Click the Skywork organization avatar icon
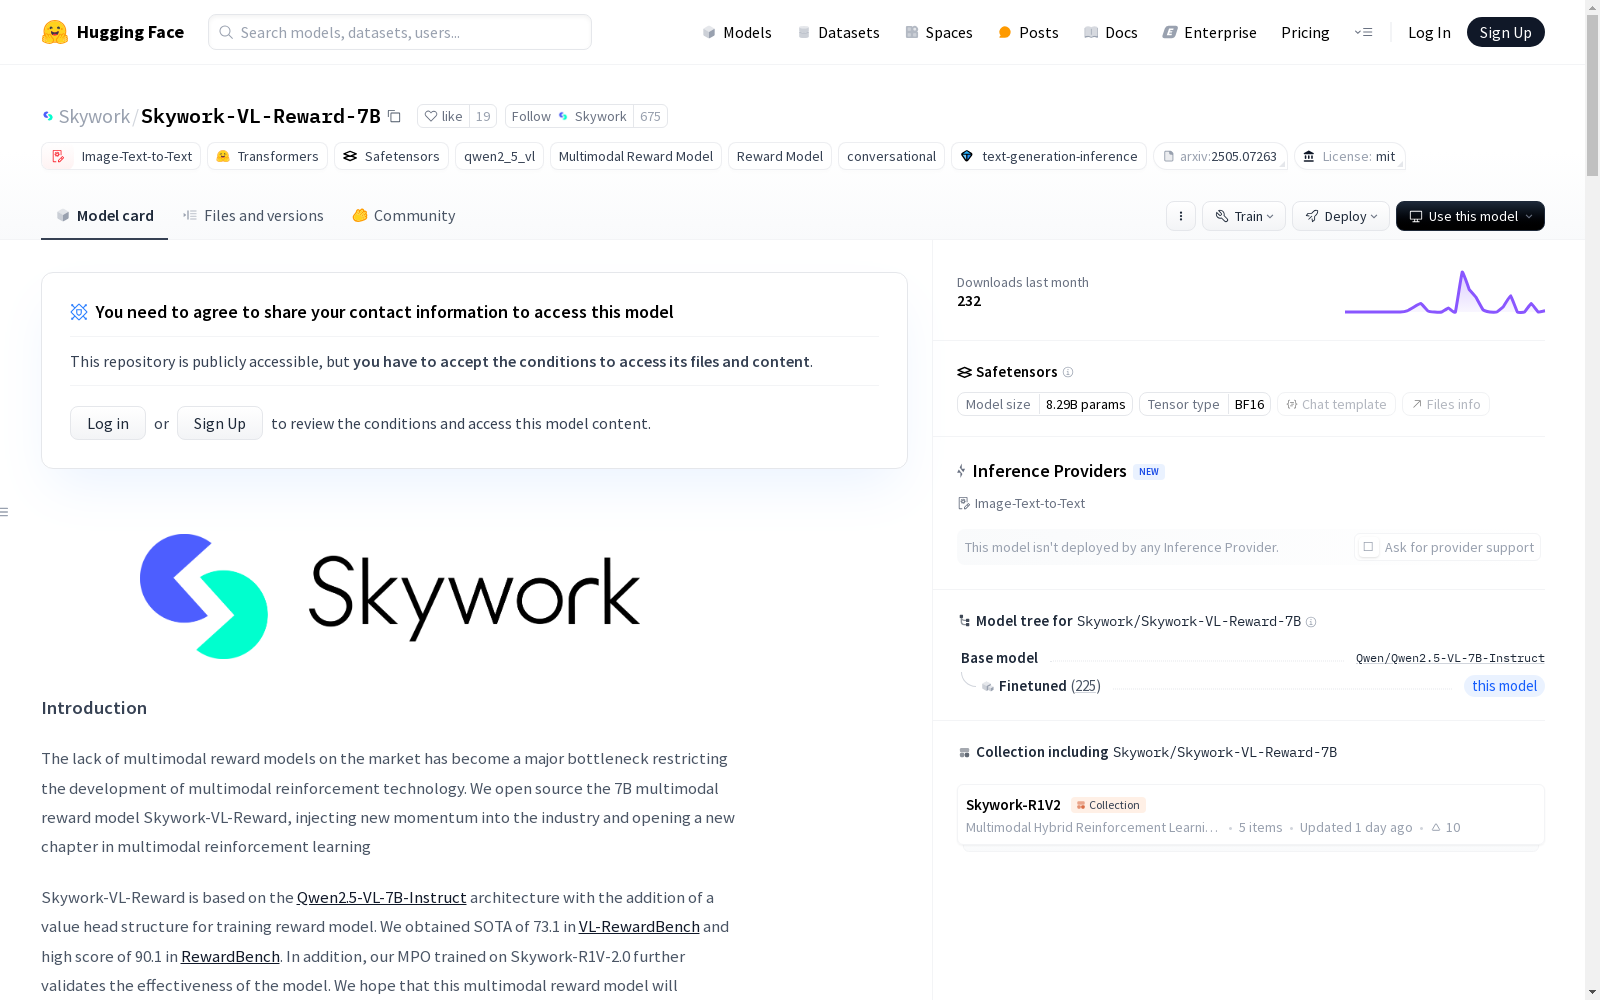The height and width of the screenshot is (1000, 1600). coord(47,116)
